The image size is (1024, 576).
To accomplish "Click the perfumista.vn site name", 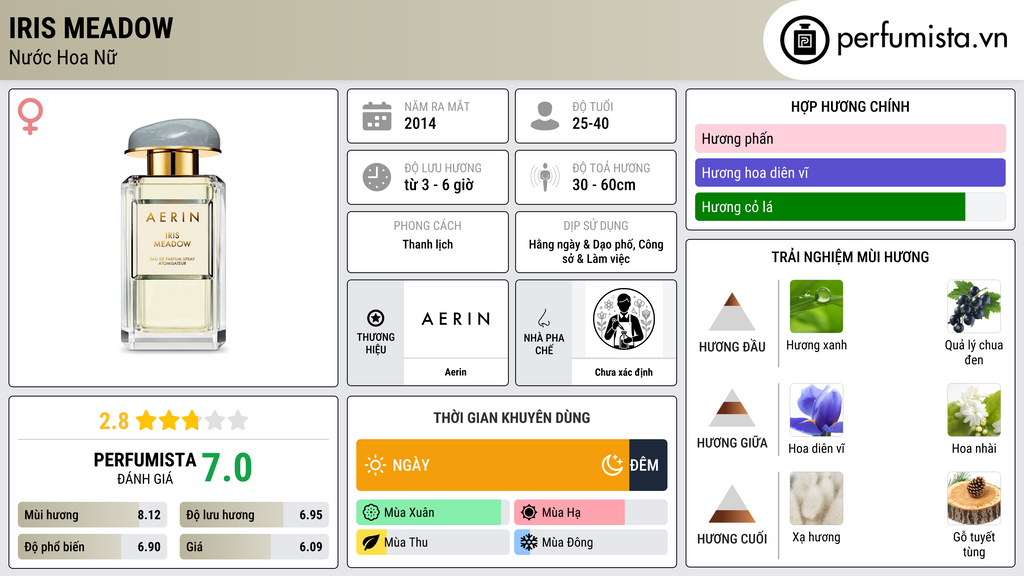I will 922,38.
